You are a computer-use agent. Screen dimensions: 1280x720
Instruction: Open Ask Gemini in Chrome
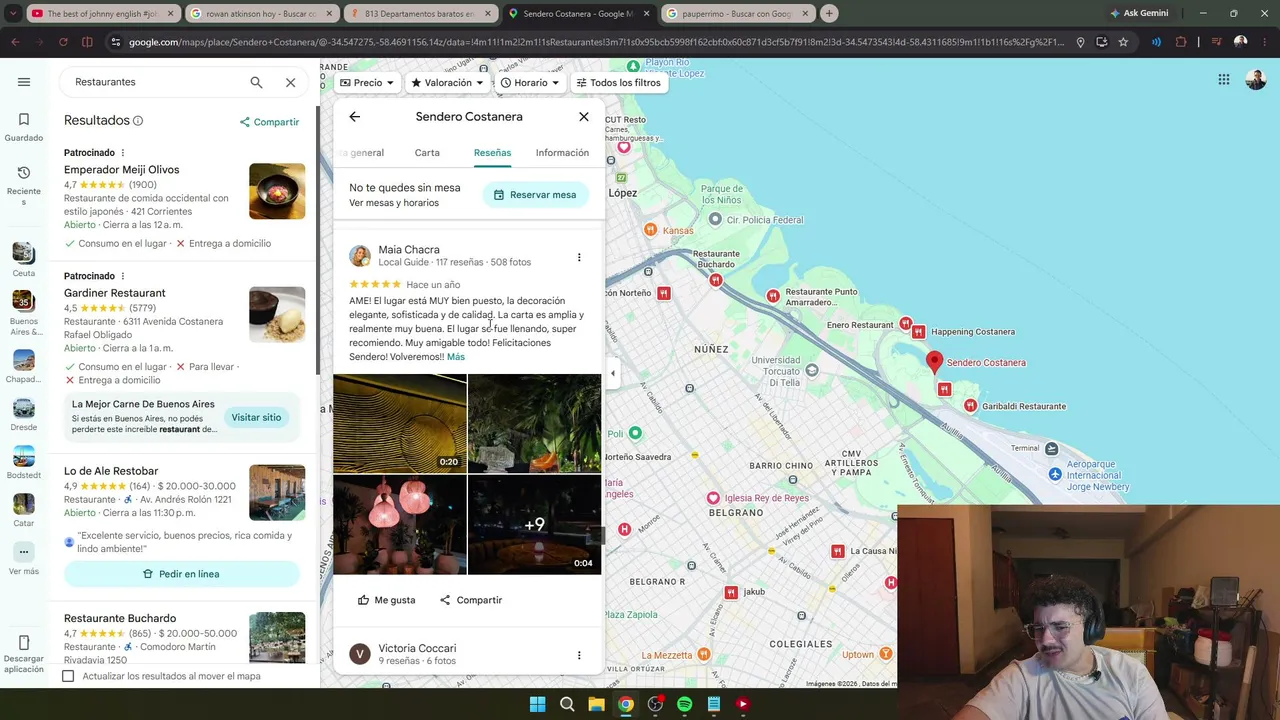click(x=1139, y=14)
